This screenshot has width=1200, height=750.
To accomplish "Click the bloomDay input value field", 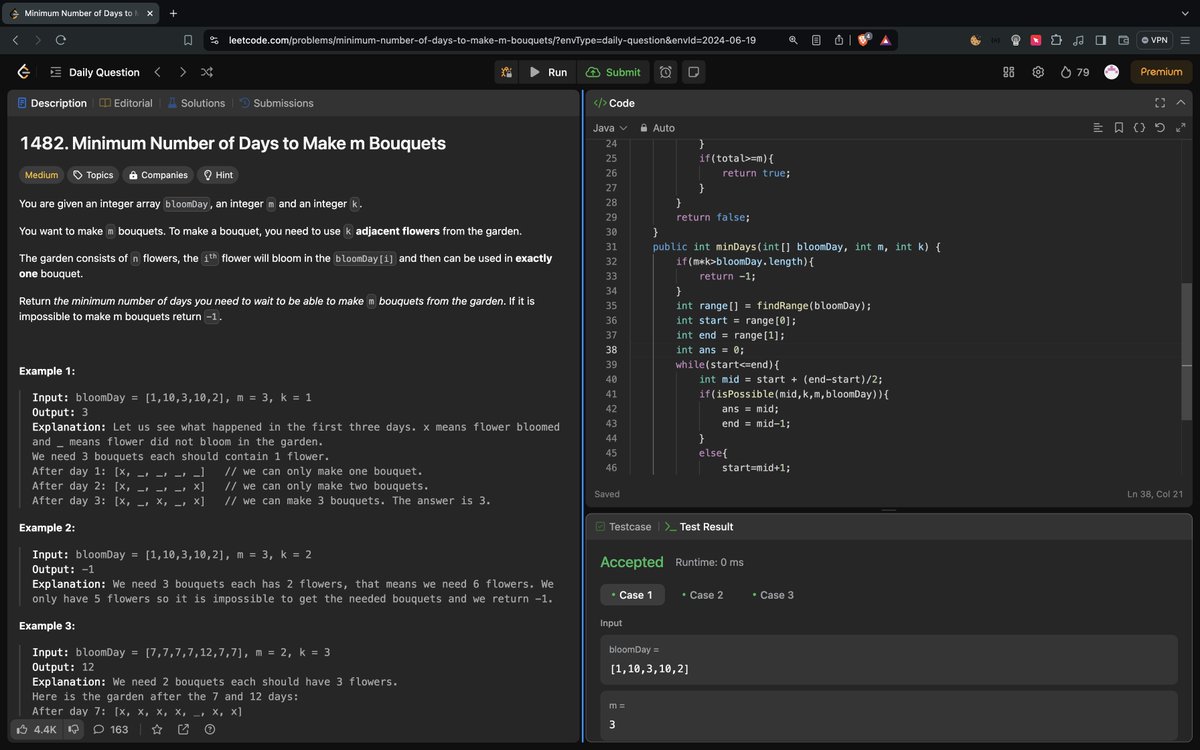I will [x=888, y=660].
